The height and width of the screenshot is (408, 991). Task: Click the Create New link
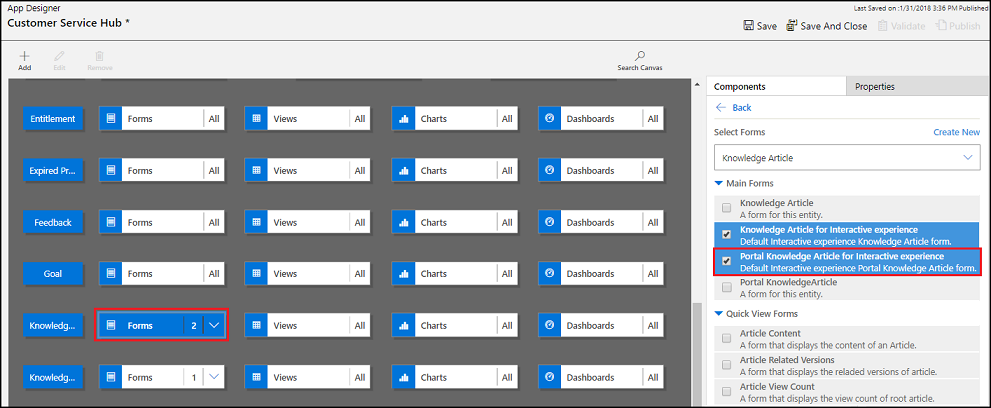pos(957,132)
